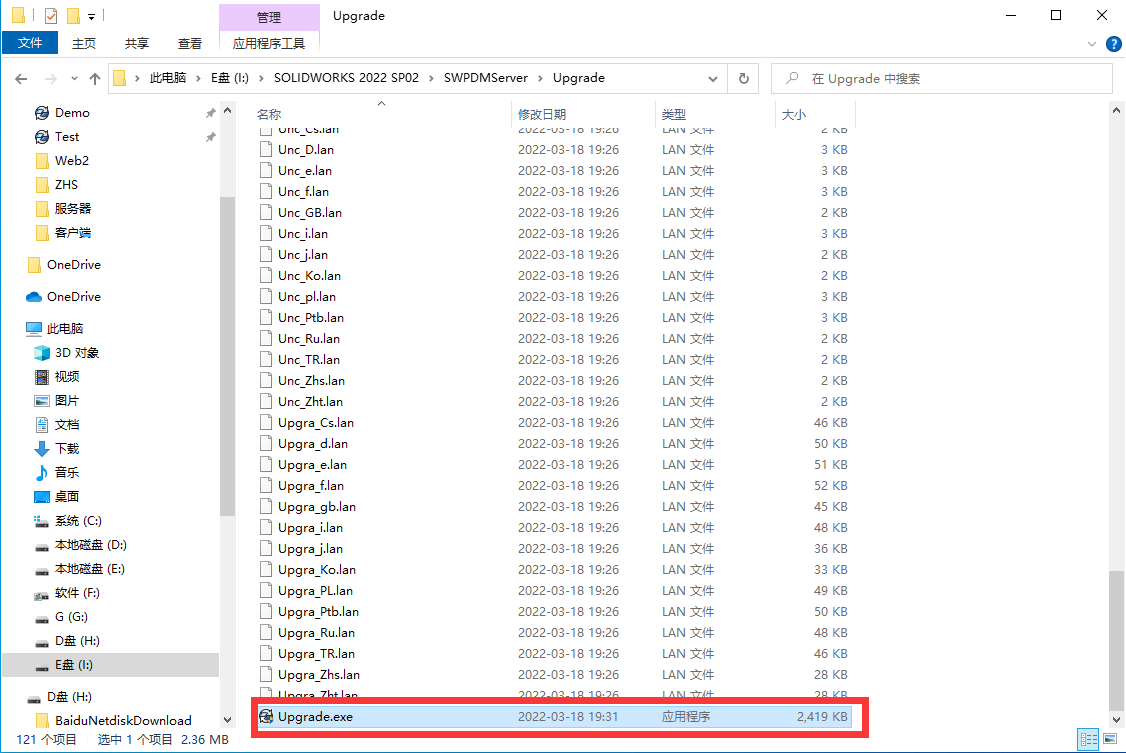The image size is (1126, 753).
Task: Click the file list scroll up arrow
Action: [x=1115, y=111]
